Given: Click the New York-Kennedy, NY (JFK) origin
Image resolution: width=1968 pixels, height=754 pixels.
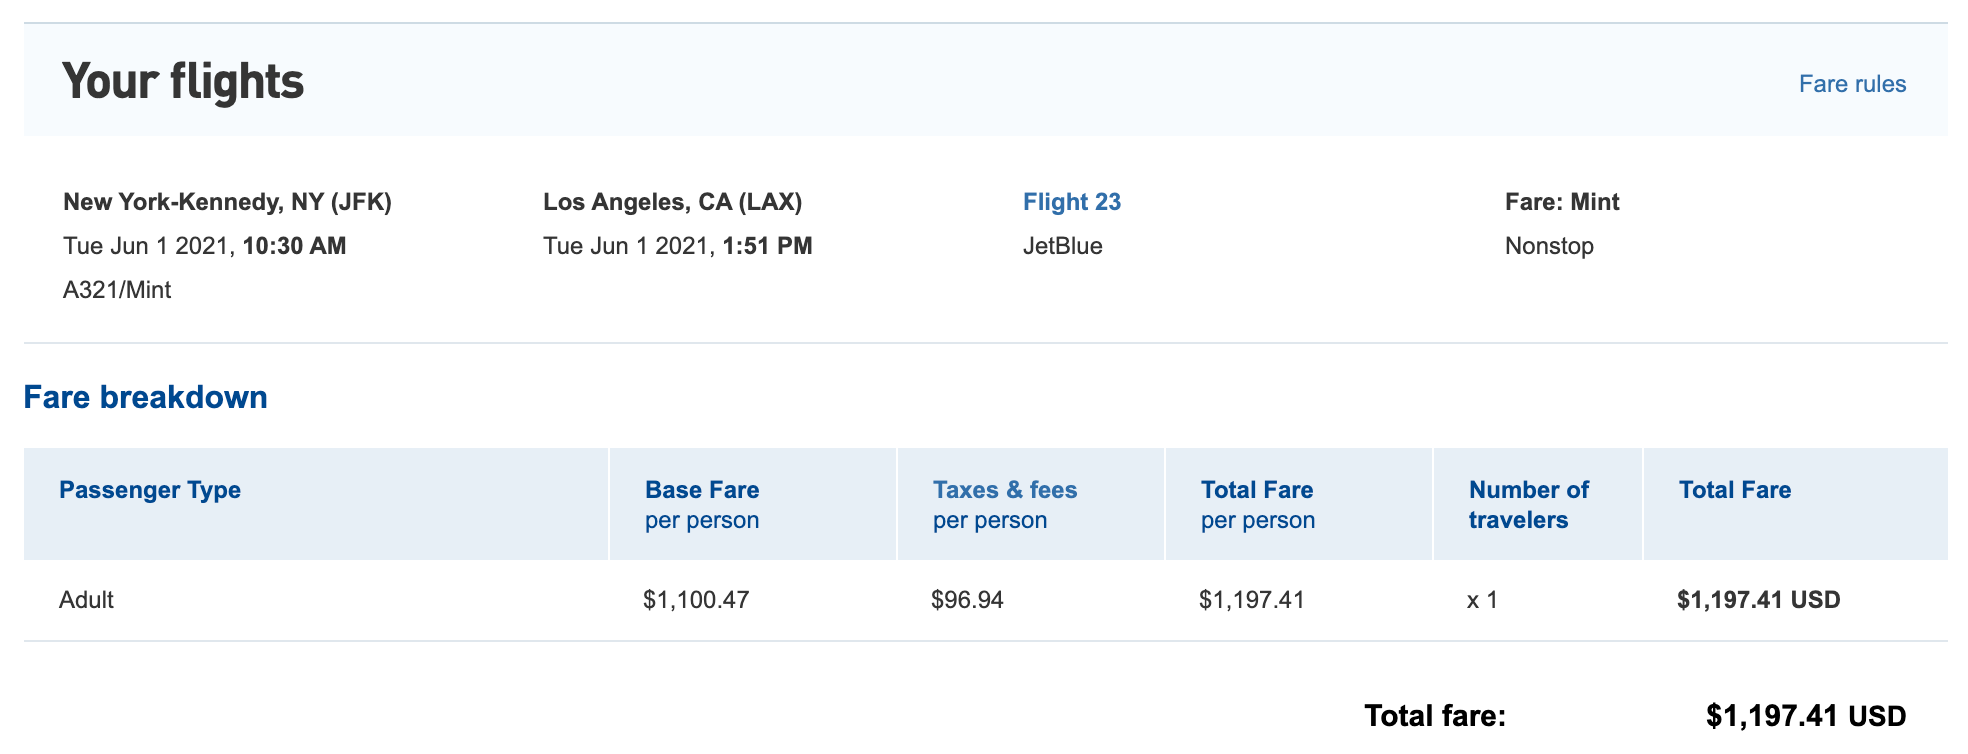Looking at the screenshot, I should click(x=227, y=202).
